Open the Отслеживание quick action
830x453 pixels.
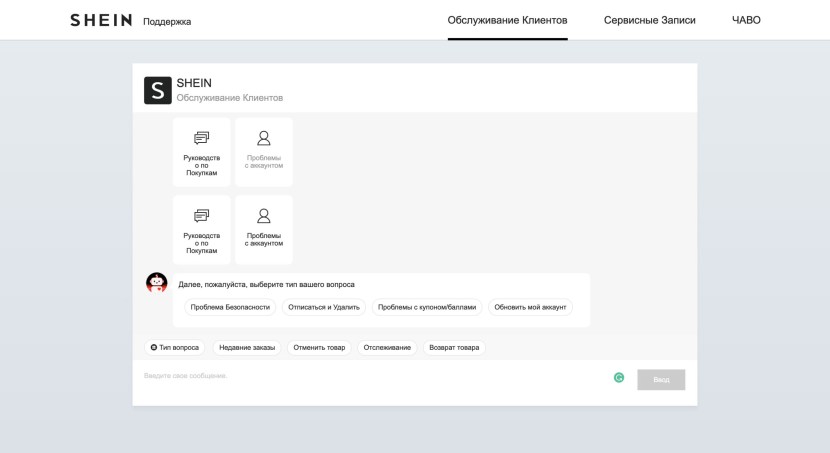point(387,347)
